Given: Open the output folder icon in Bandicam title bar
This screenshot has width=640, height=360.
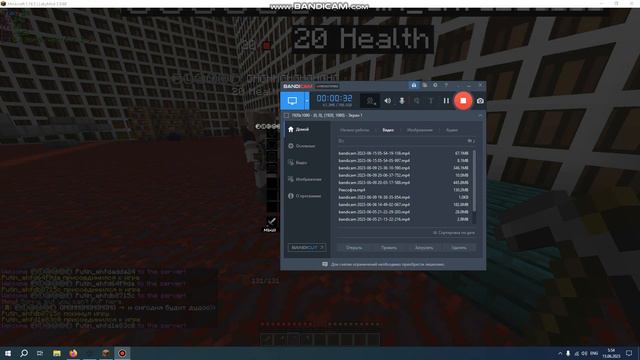Looking at the screenshot, I should 425,85.
